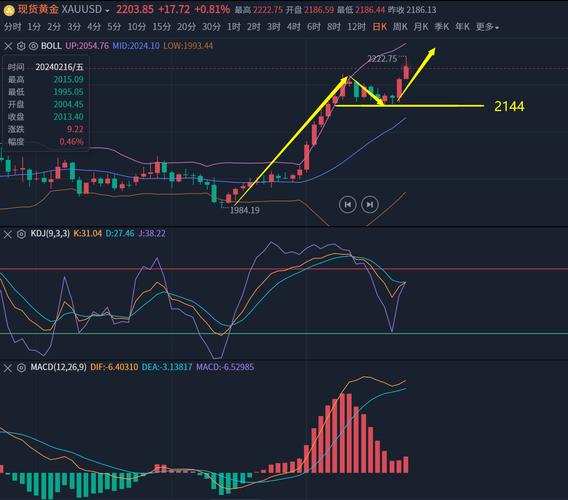Click the BOLL indicator name label
The height and width of the screenshot is (500, 568).
[51, 46]
